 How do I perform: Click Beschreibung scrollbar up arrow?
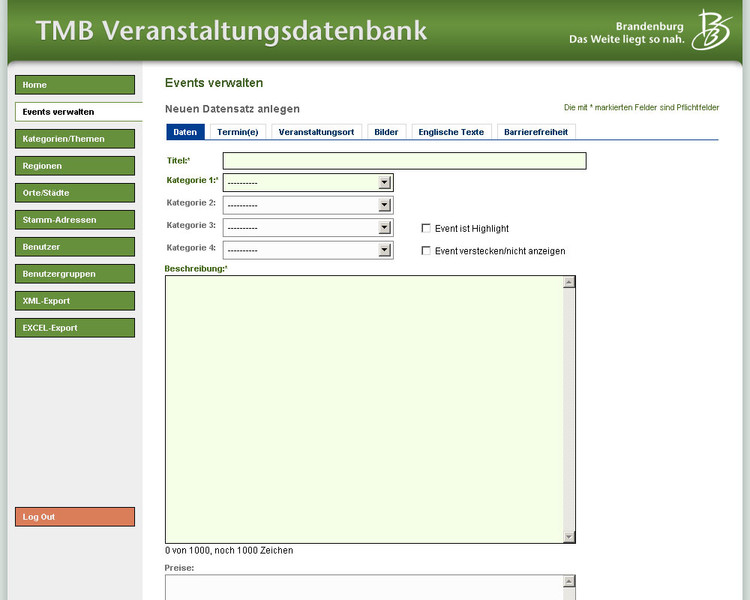pyautogui.click(x=569, y=282)
